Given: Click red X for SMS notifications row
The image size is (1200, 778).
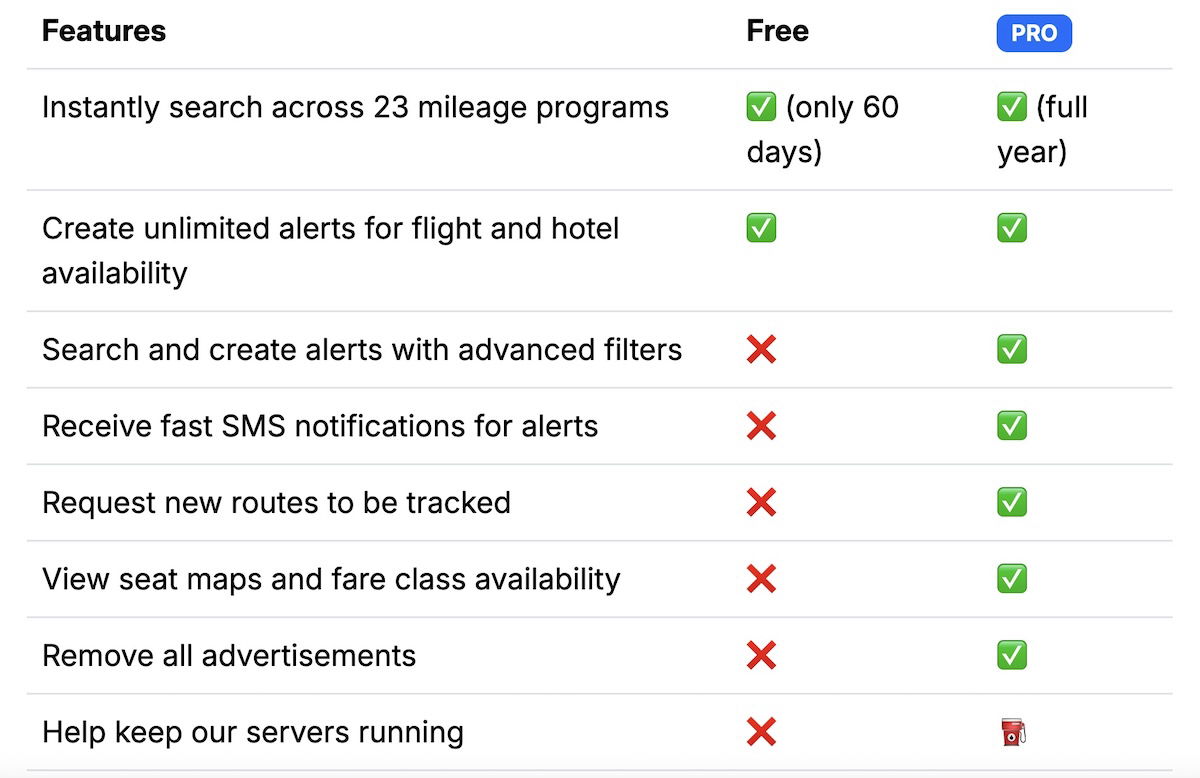Looking at the screenshot, I should click(761, 426).
